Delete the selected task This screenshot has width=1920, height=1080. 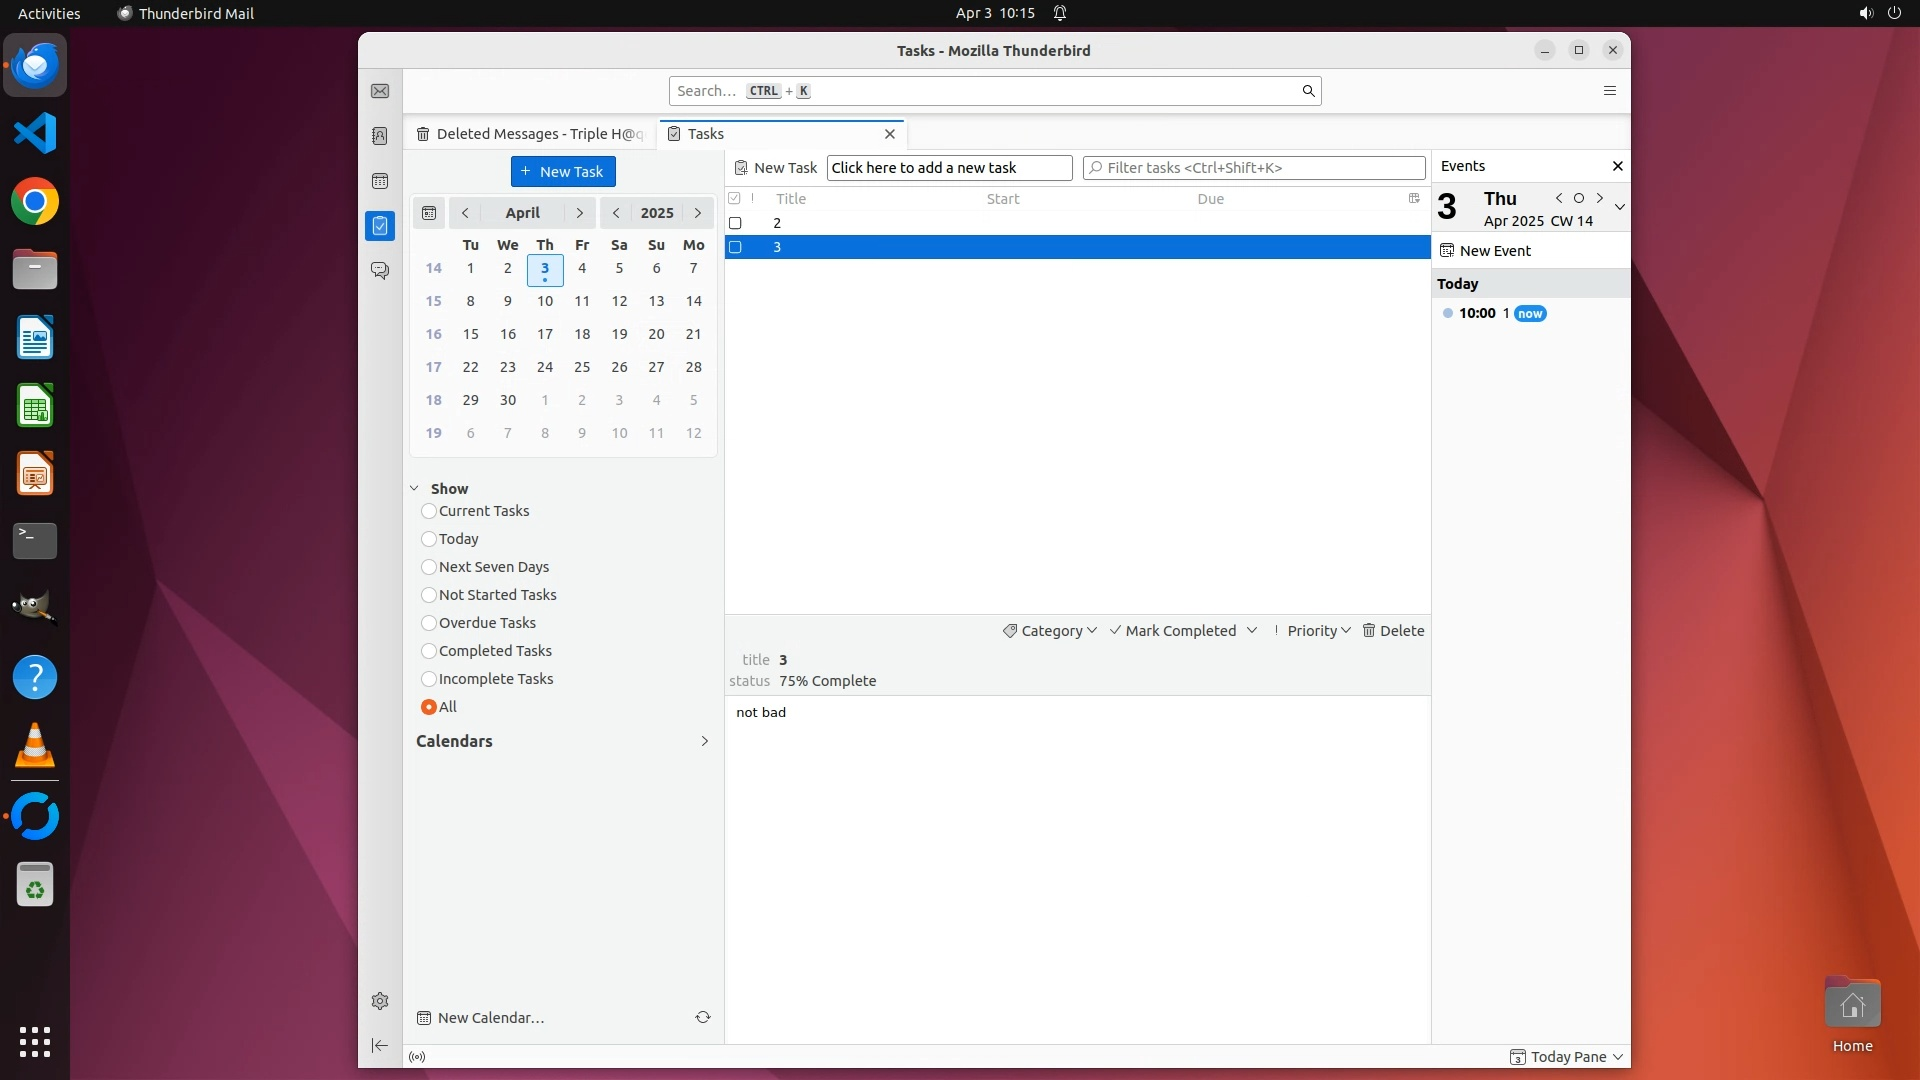tap(1393, 631)
